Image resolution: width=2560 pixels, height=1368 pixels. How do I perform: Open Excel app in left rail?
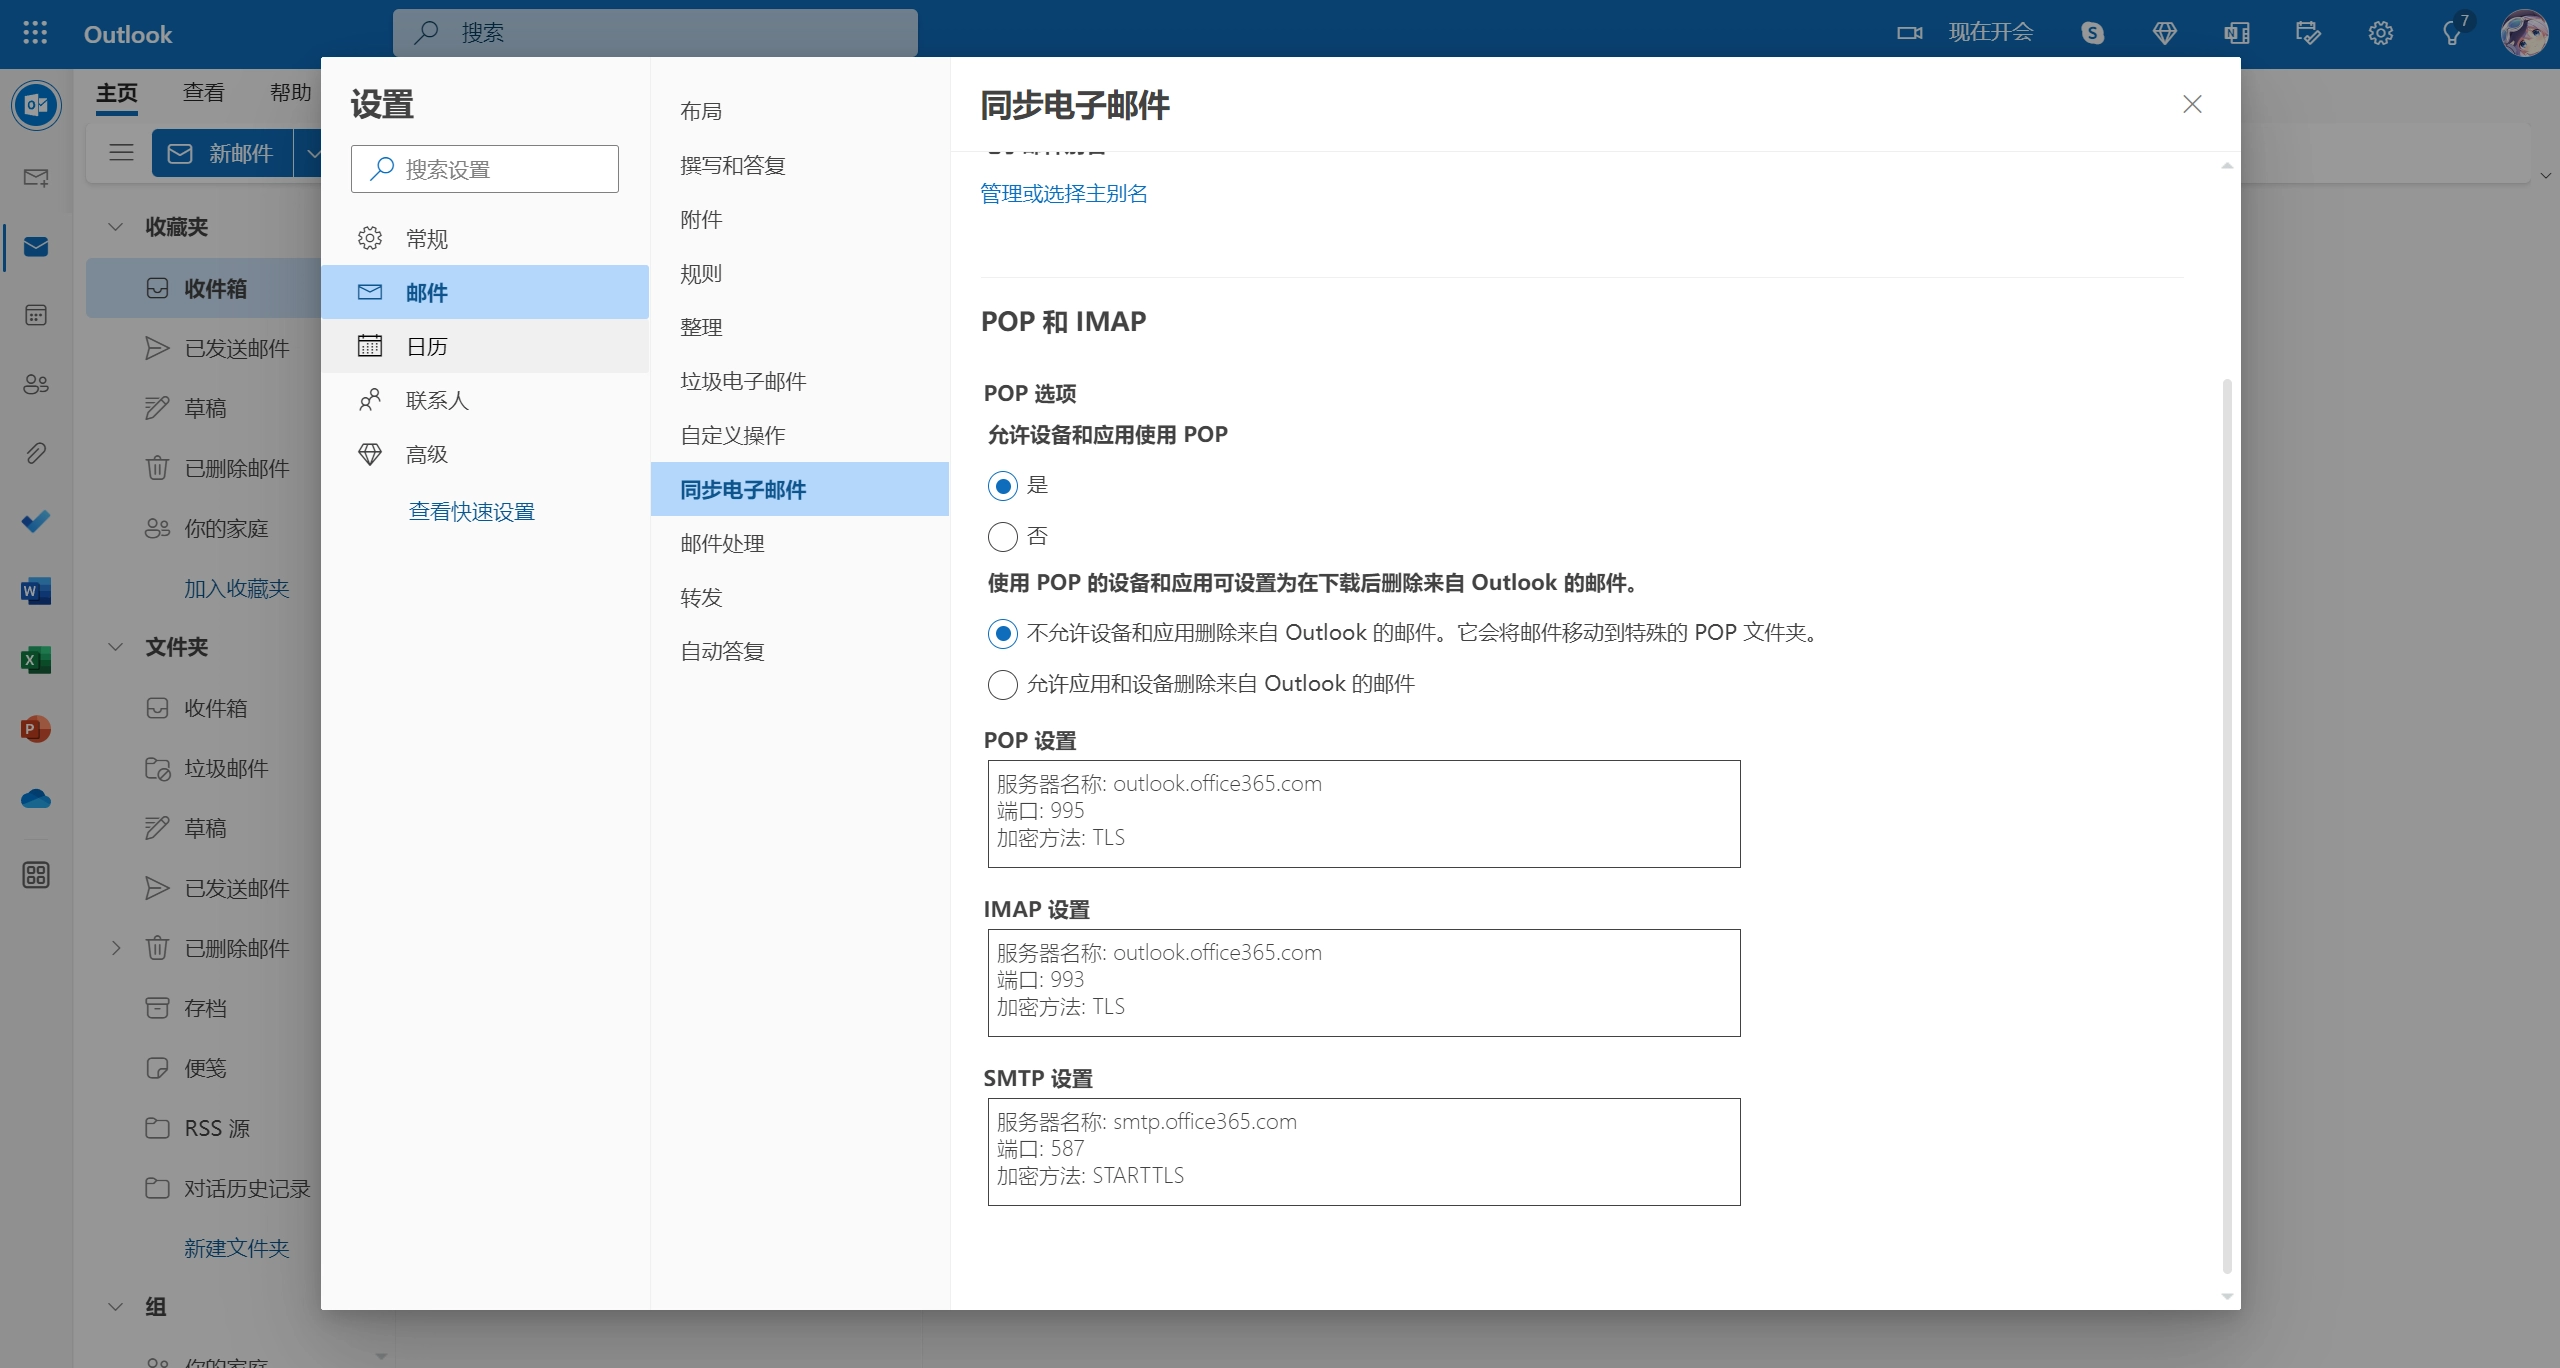pyautogui.click(x=36, y=660)
